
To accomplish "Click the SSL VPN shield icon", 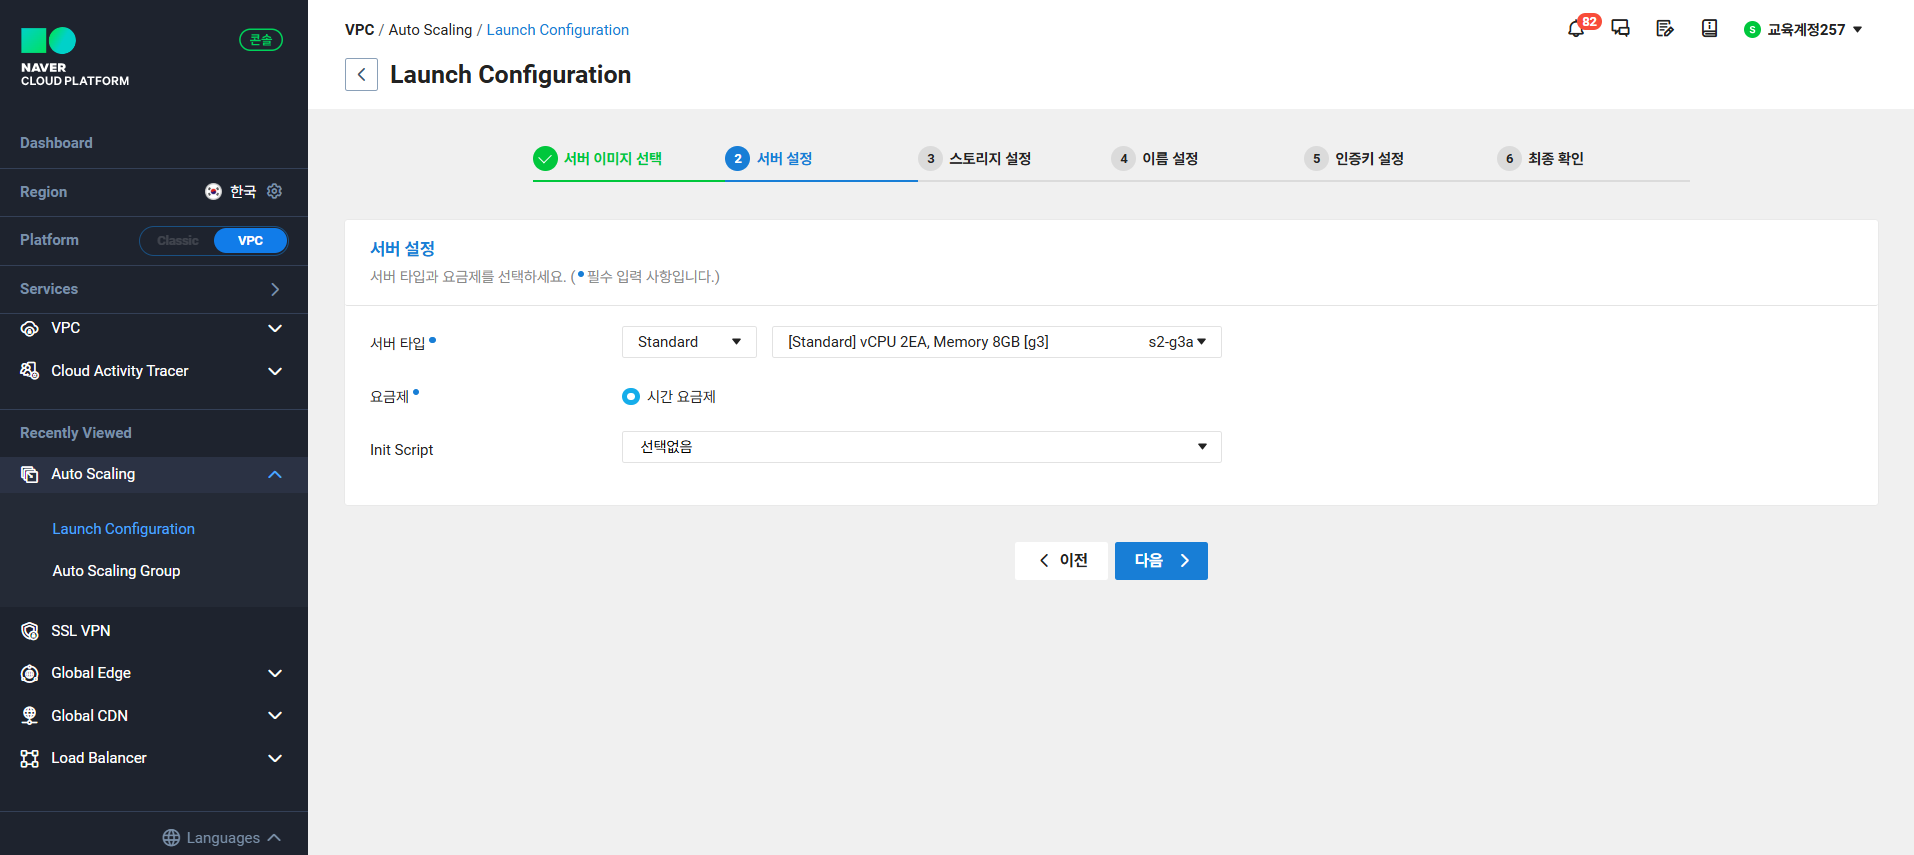I will pos(30,631).
